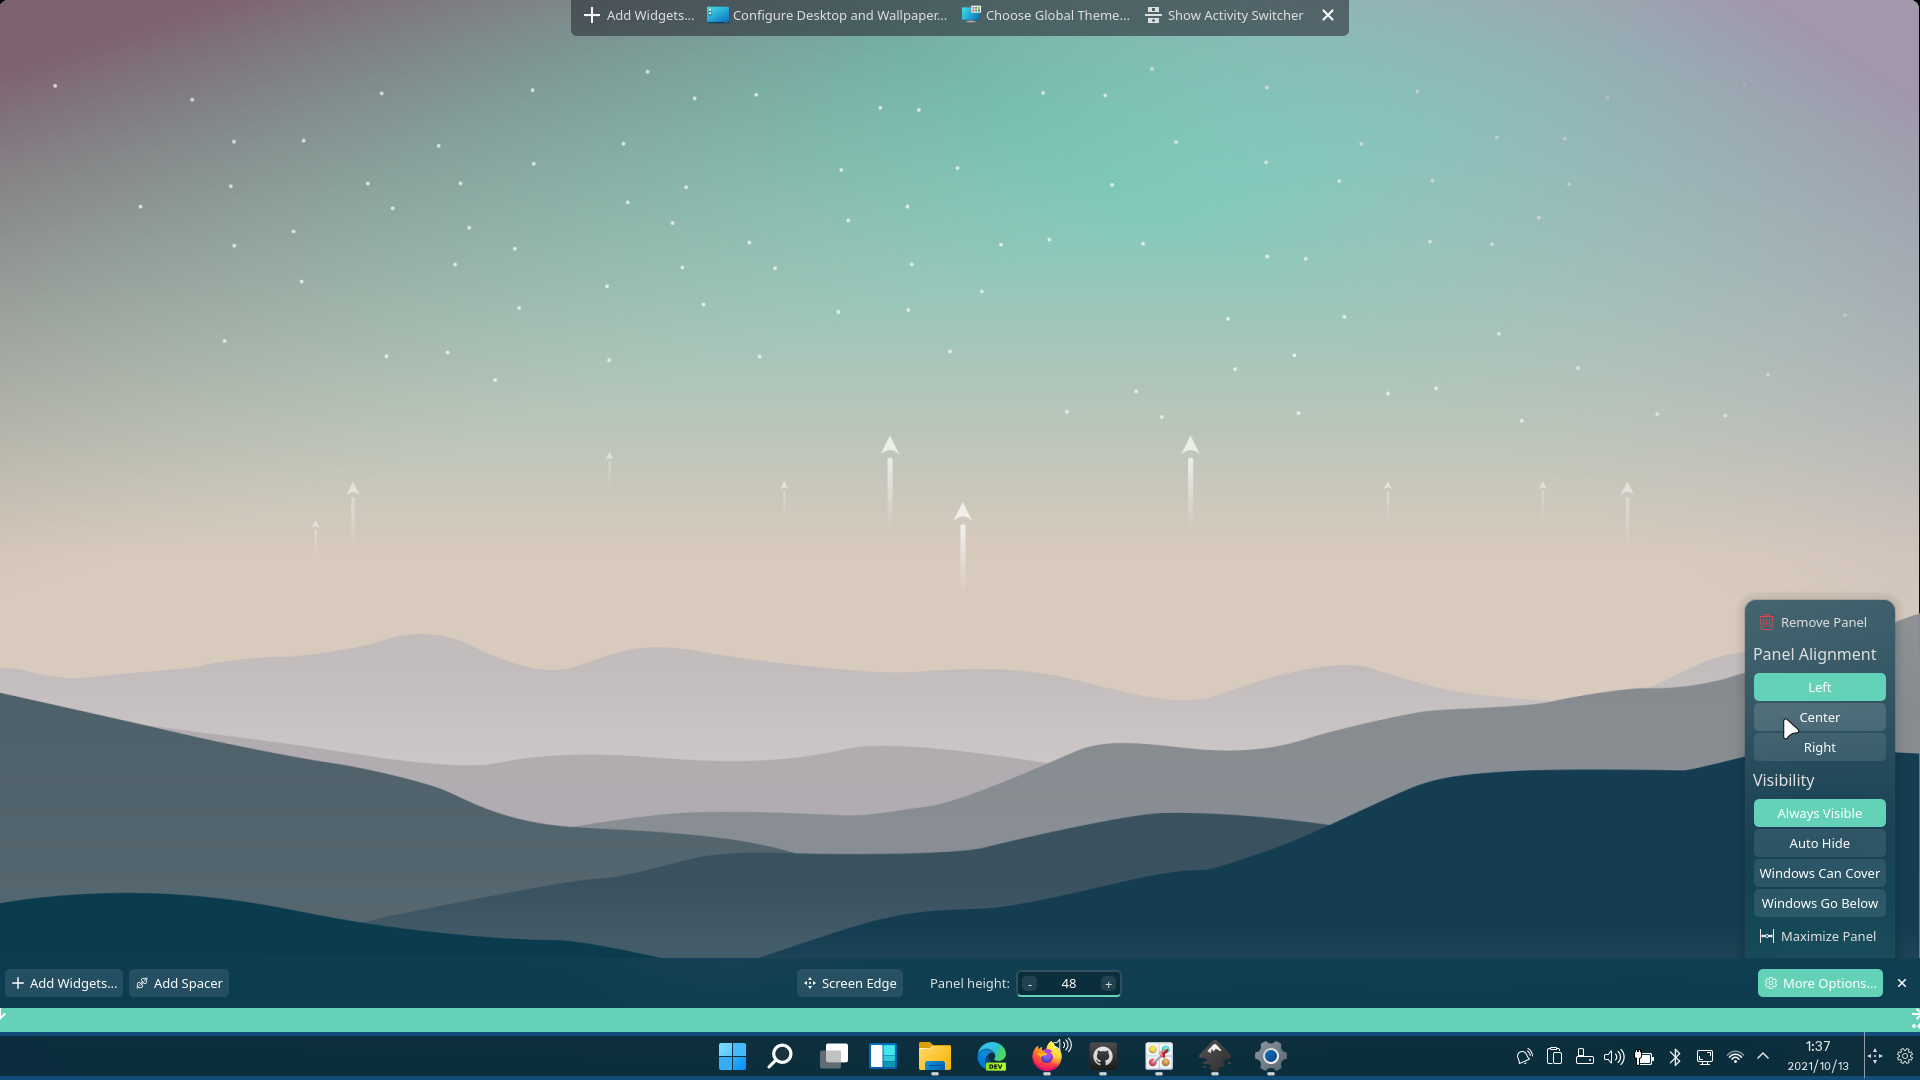Open the Wi-Fi network tray icon

[x=1735, y=1056]
